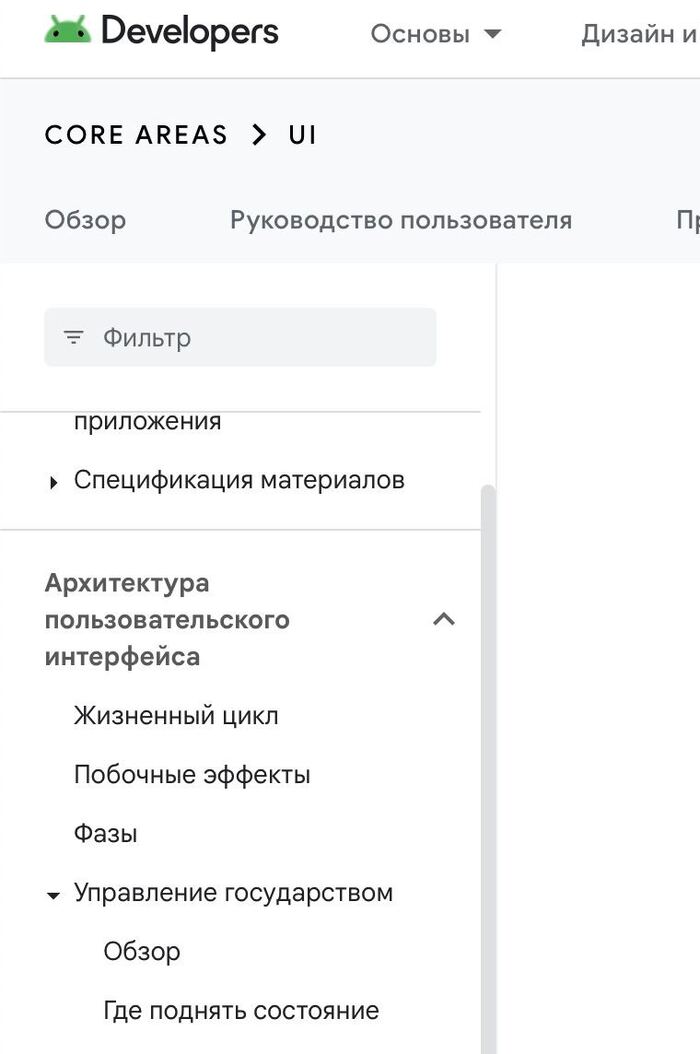
Task: Click the filter funnel icon in Фильтр field
Action: [73, 337]
